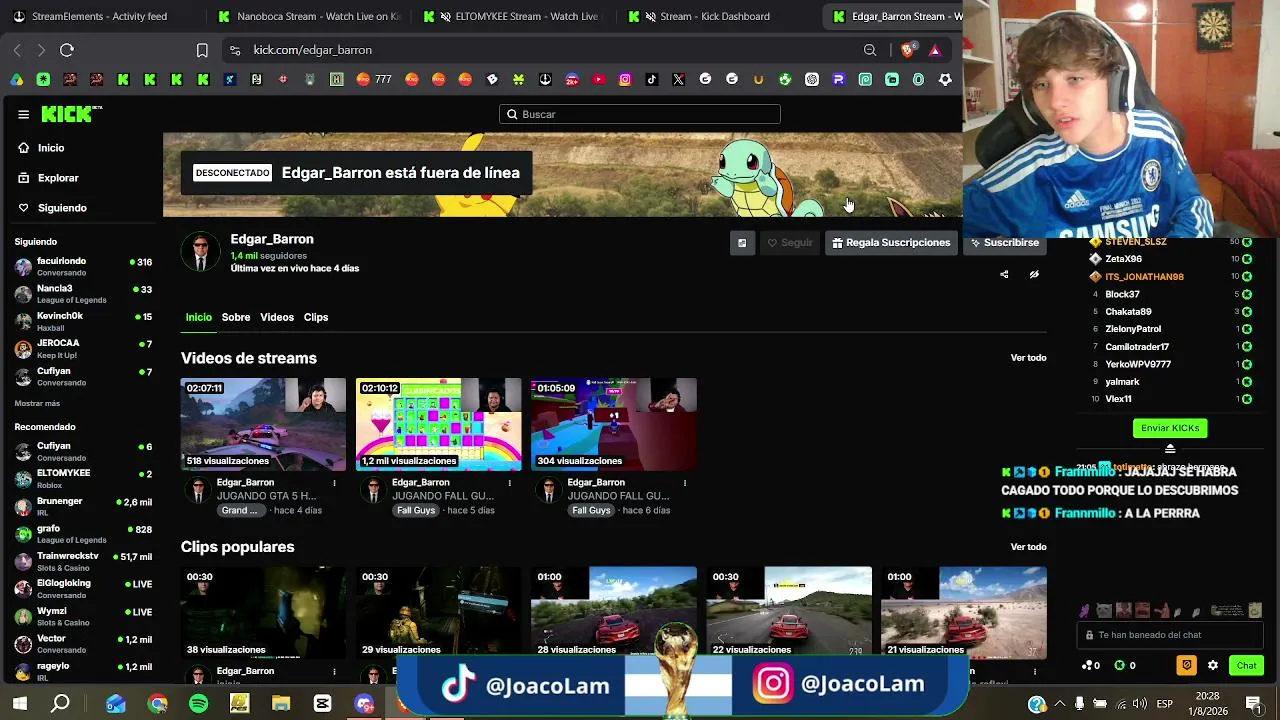Open File Explorer from the taskbar
This screenshot has width=1280, height=720.
(x=281, y=704)
